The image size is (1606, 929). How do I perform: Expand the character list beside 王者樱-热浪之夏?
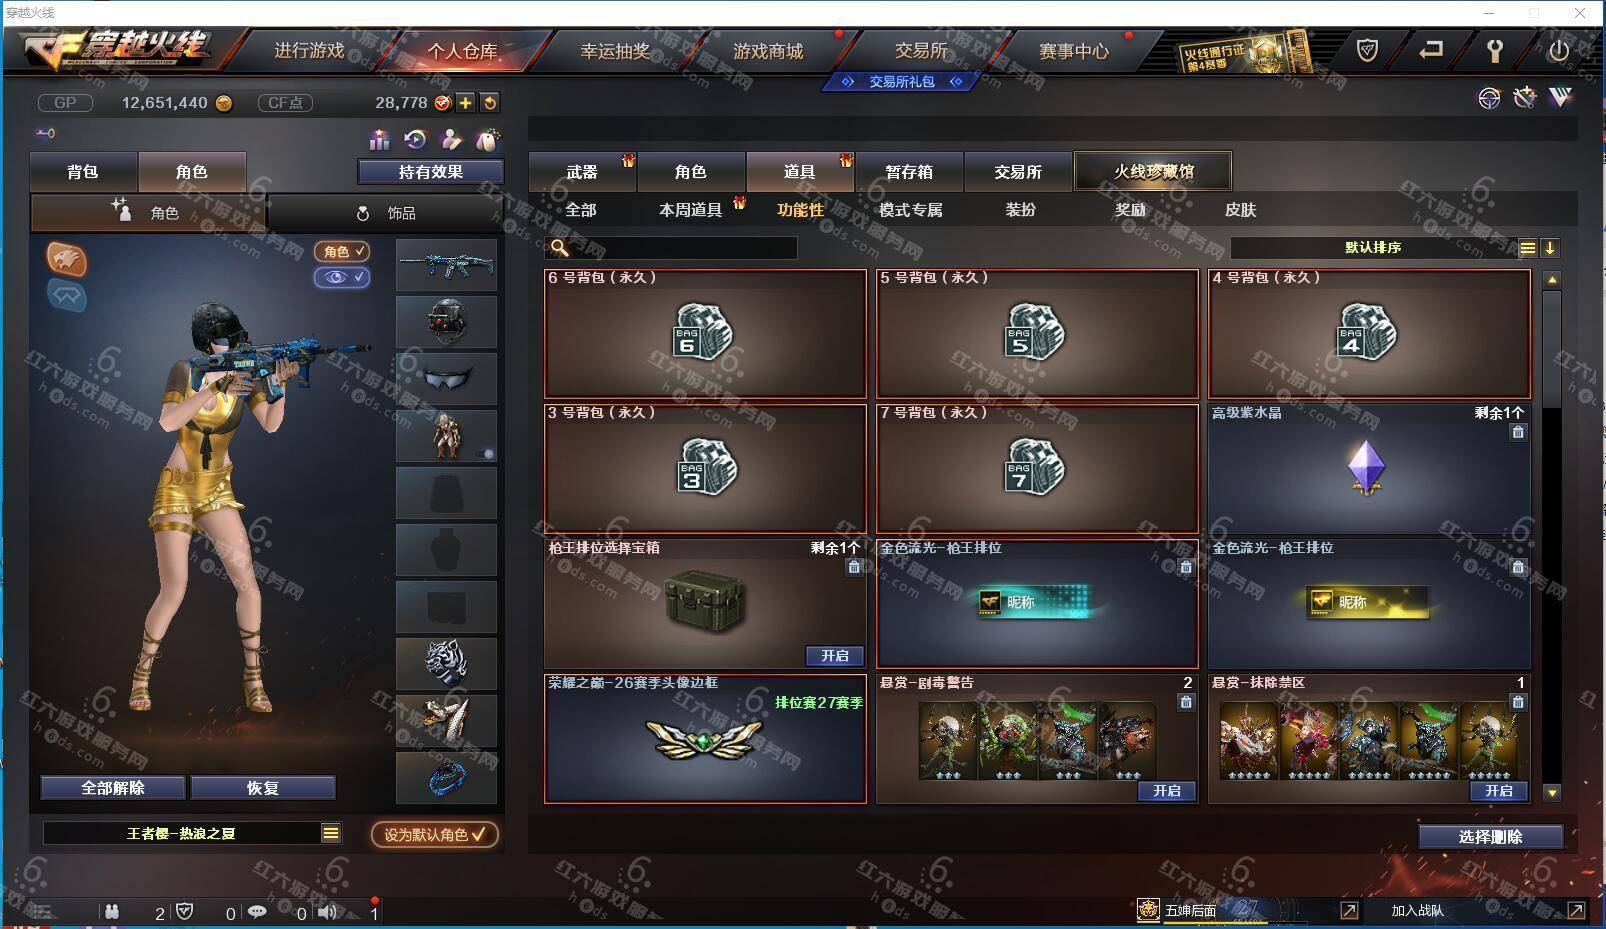point(331,833)
